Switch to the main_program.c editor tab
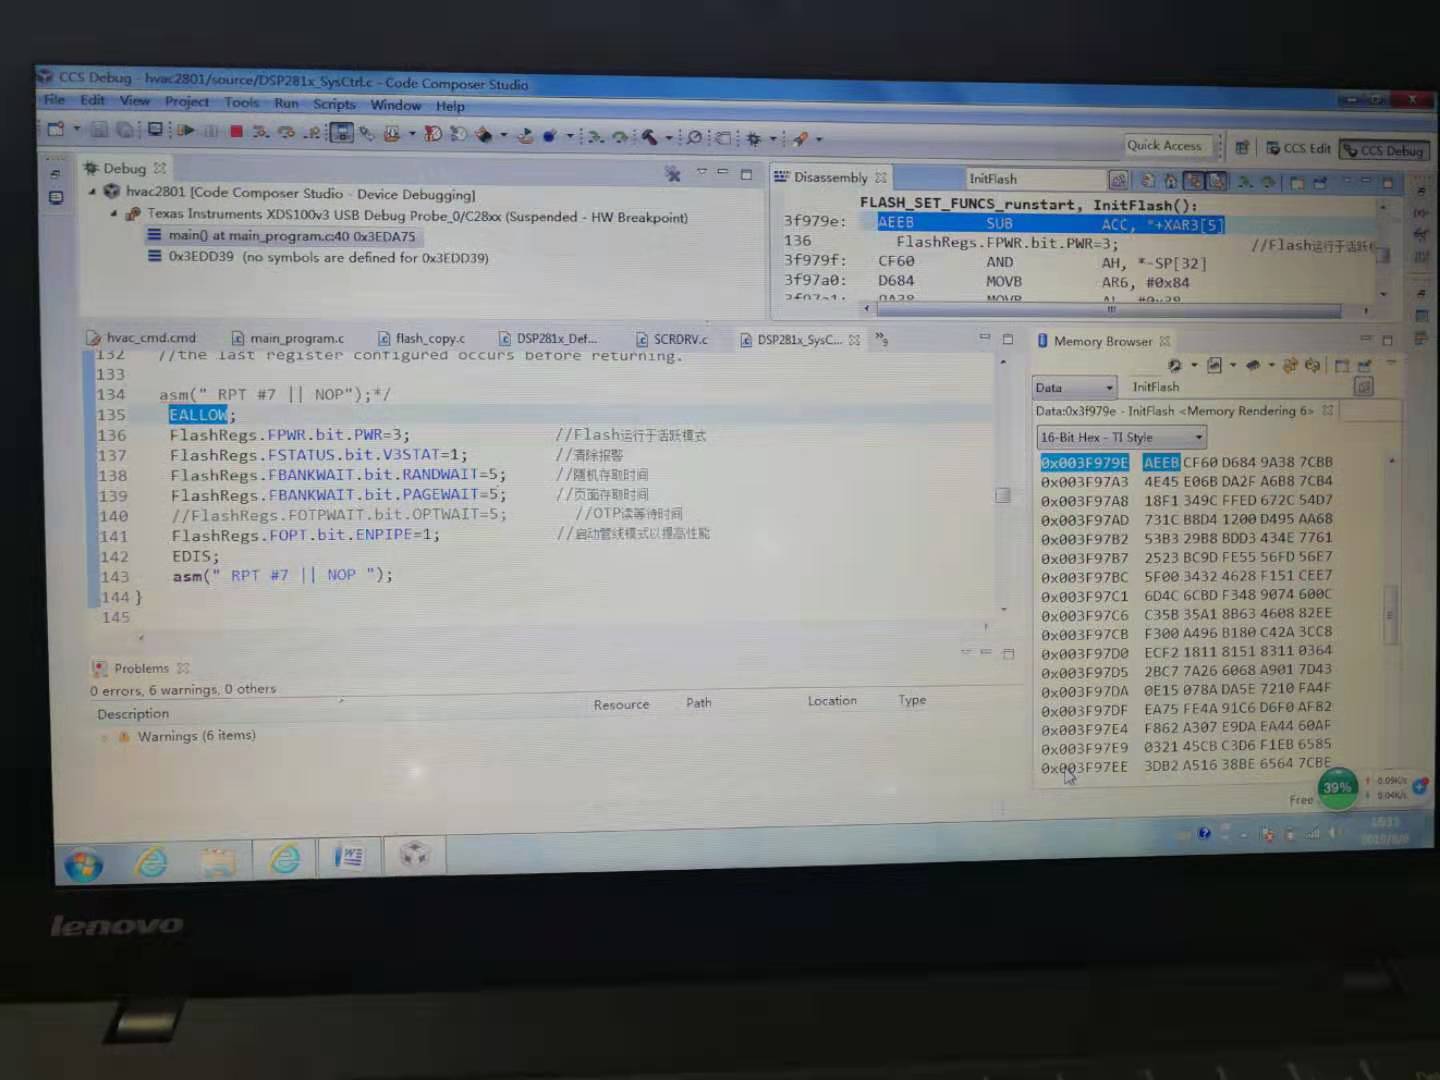Viewport: 1440px width, 1080px height. [287, 338]
